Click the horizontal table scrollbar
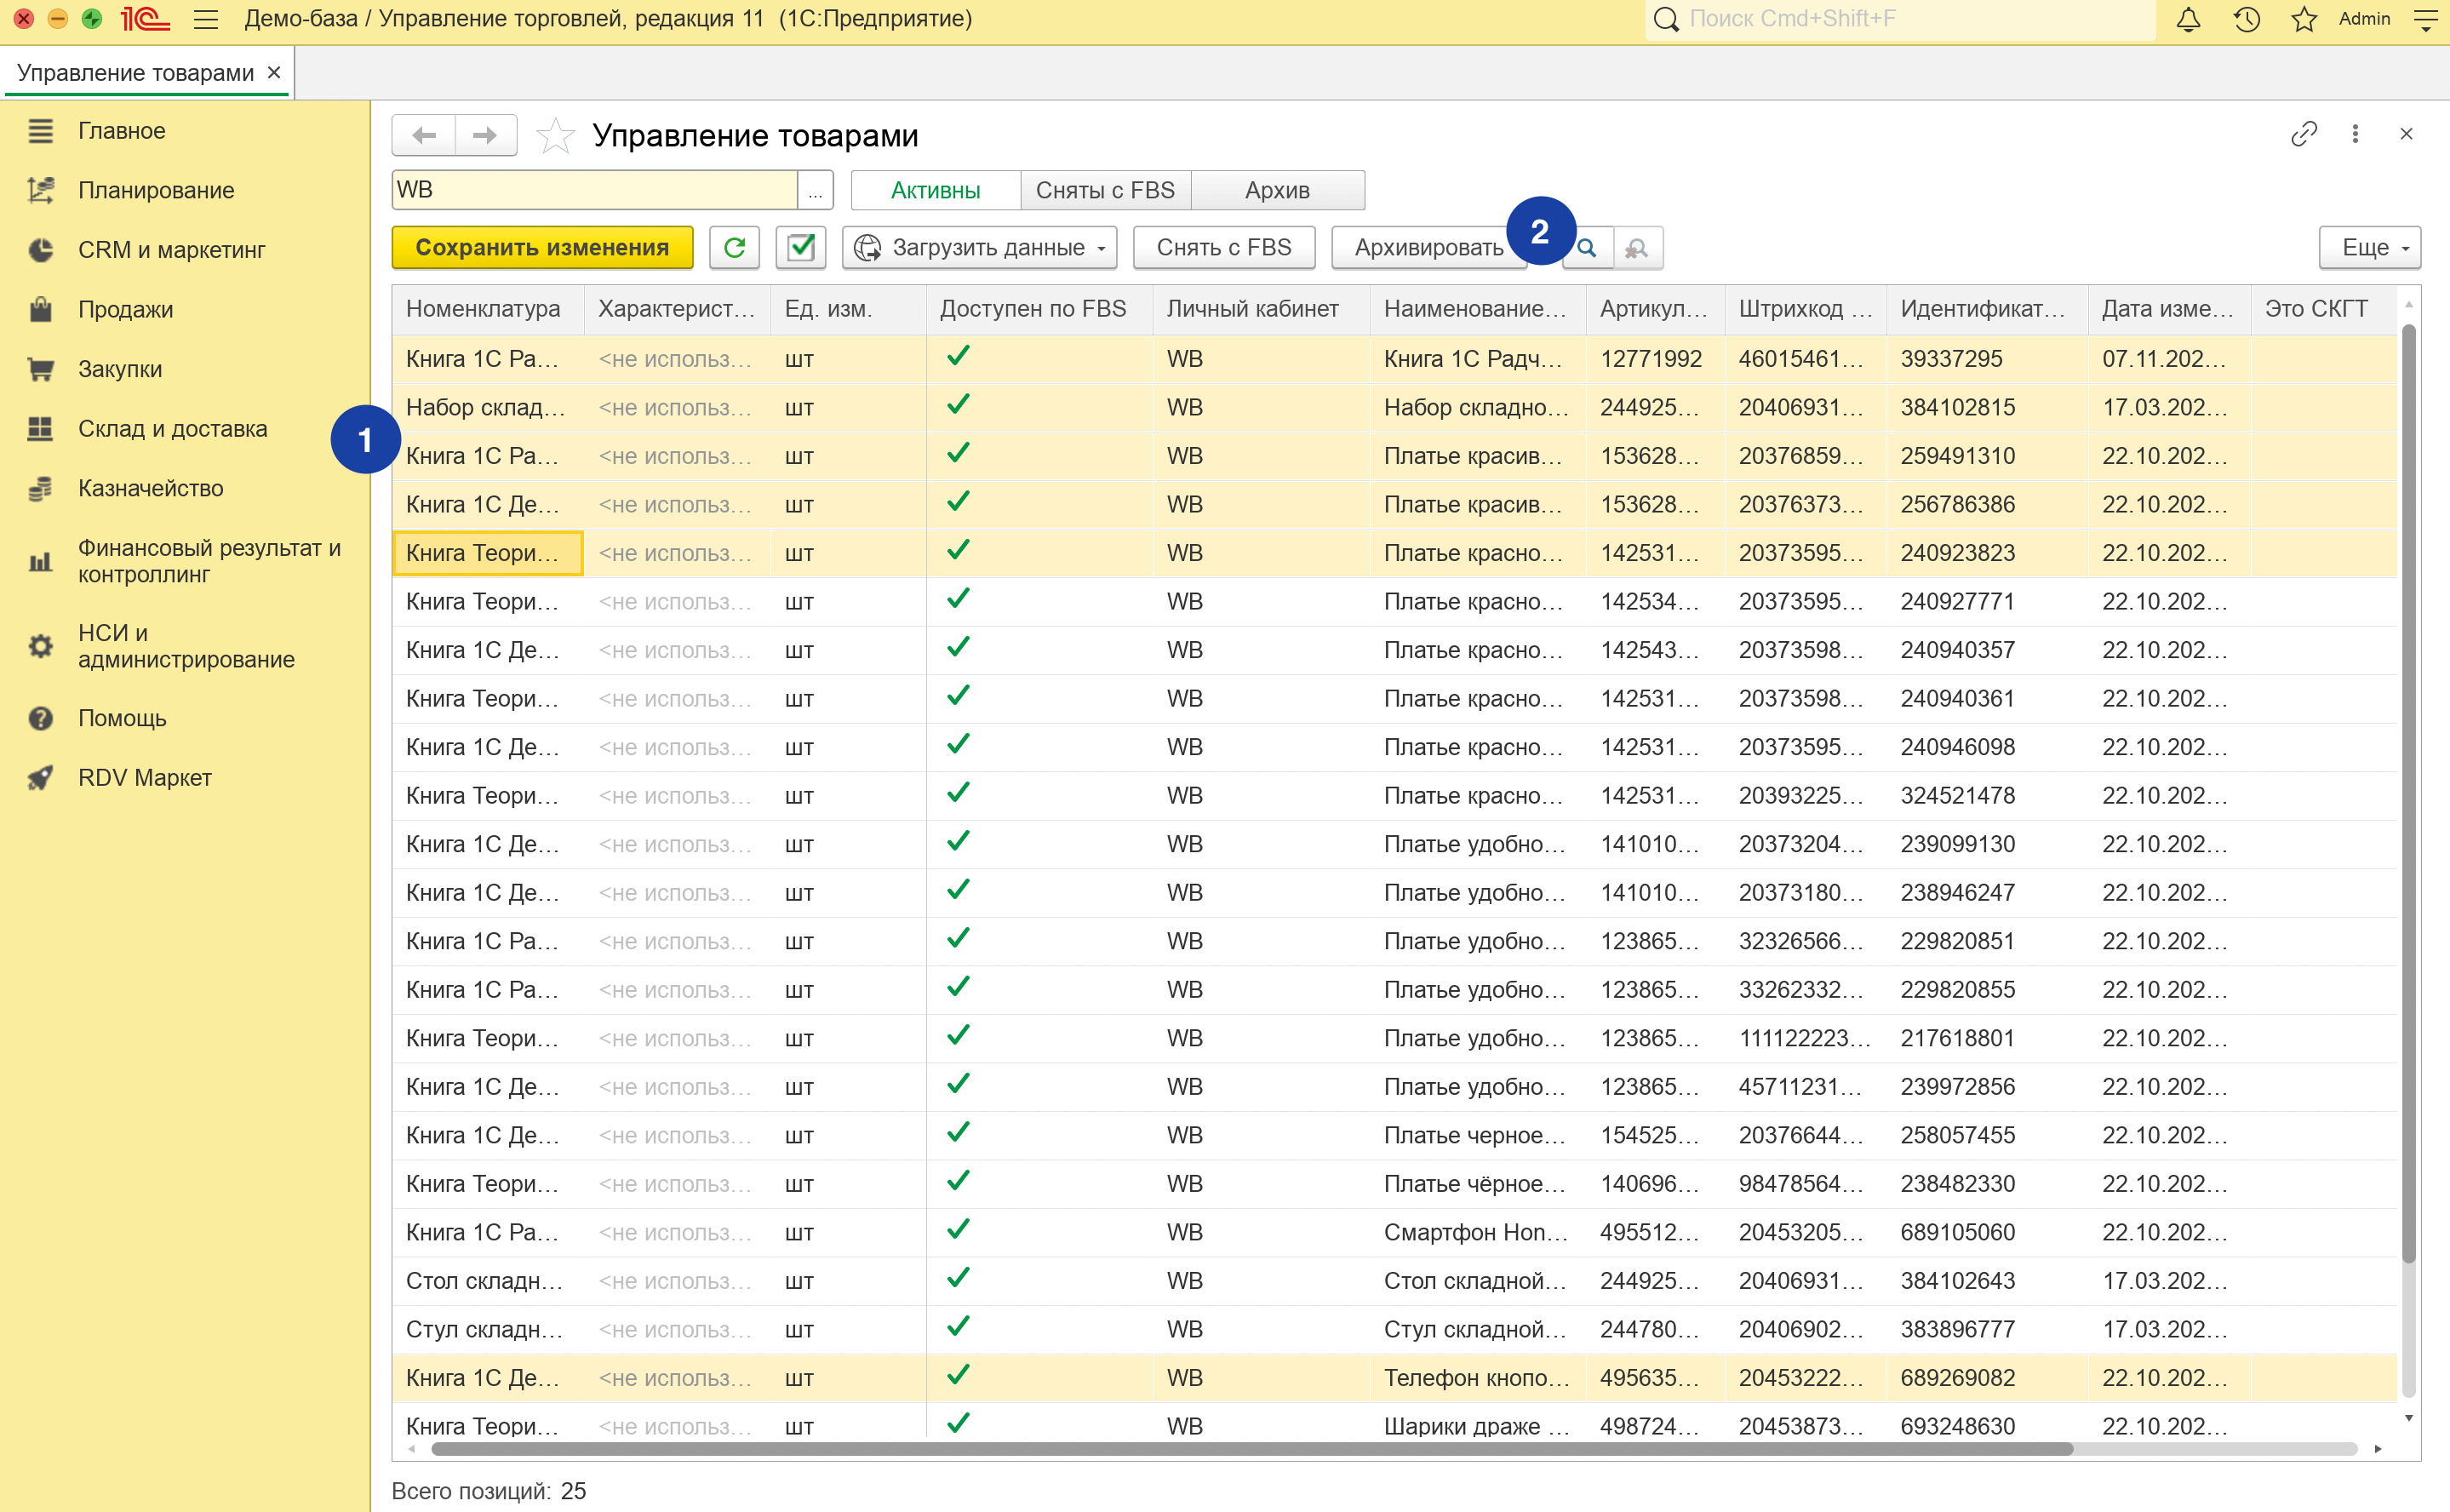Screen dimensions: 2450x1512 coord(1250,1448)
